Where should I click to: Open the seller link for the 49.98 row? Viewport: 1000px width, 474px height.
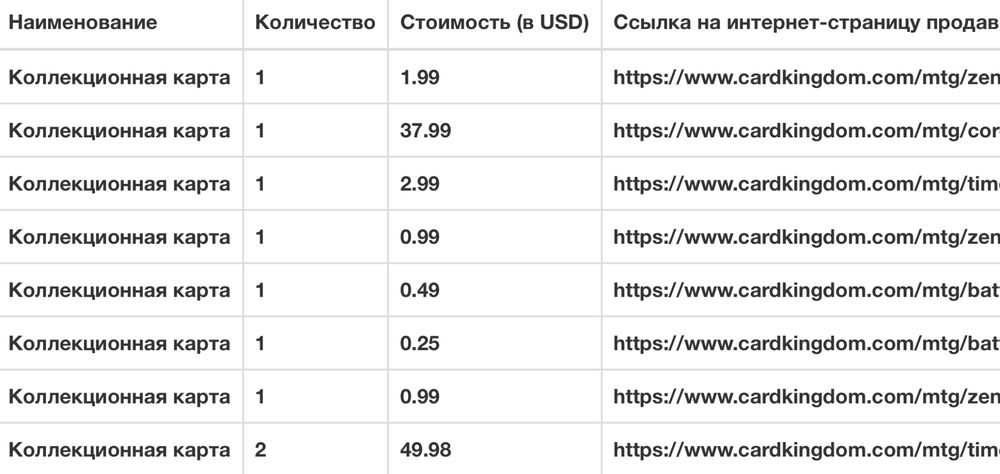(x=805, y=450)
